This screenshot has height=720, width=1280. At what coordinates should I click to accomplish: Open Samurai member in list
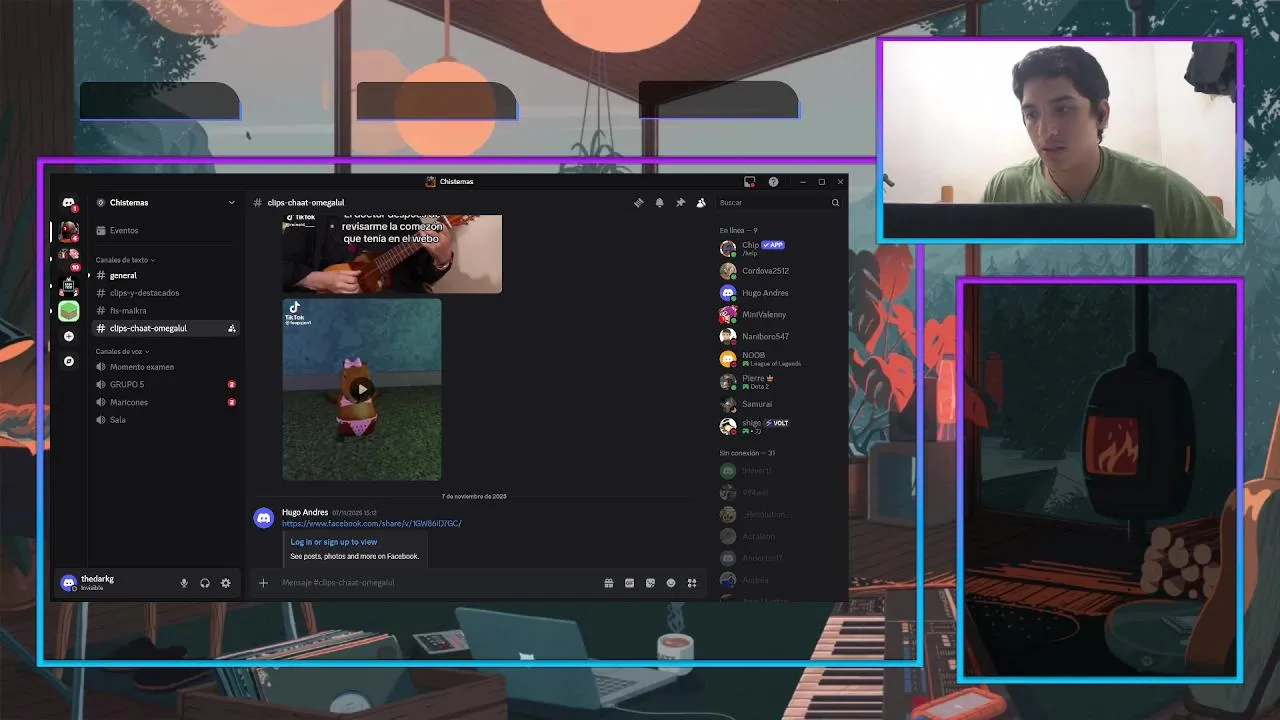pyautogui.click(x=778, y=404)
